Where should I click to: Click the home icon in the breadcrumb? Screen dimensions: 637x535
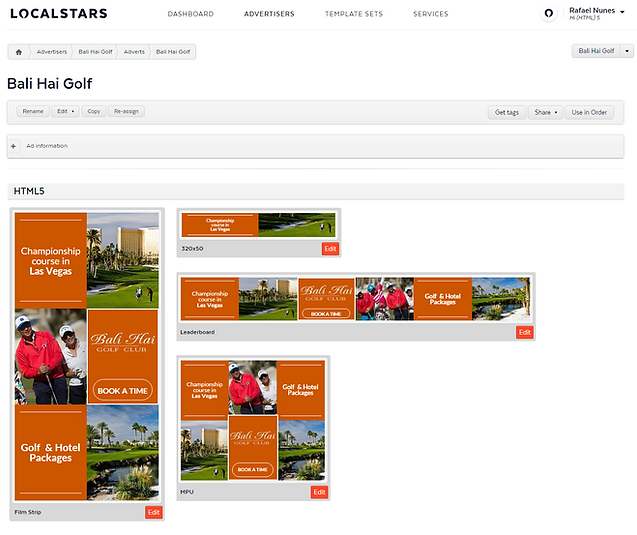tap(19, 52)
